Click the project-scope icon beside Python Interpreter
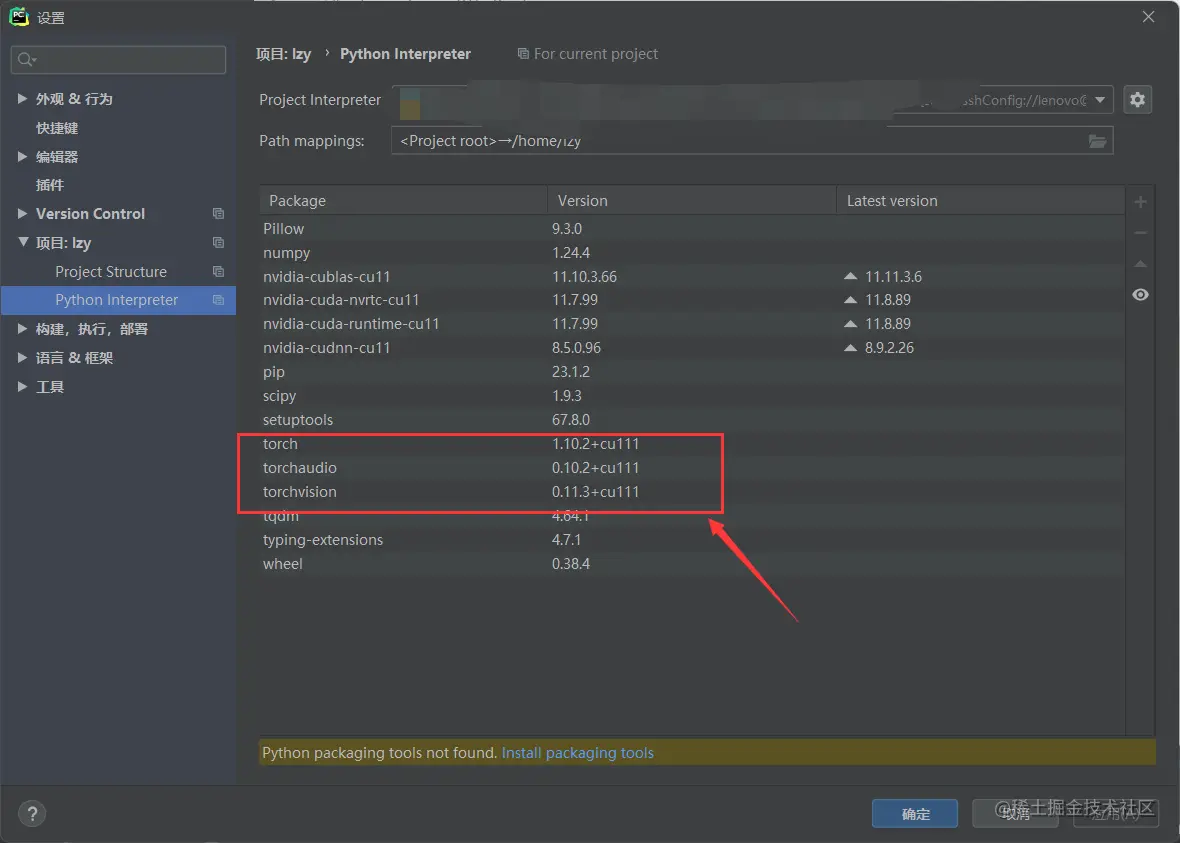Screen dimensions: 1180x843 [x=218, y=300]
